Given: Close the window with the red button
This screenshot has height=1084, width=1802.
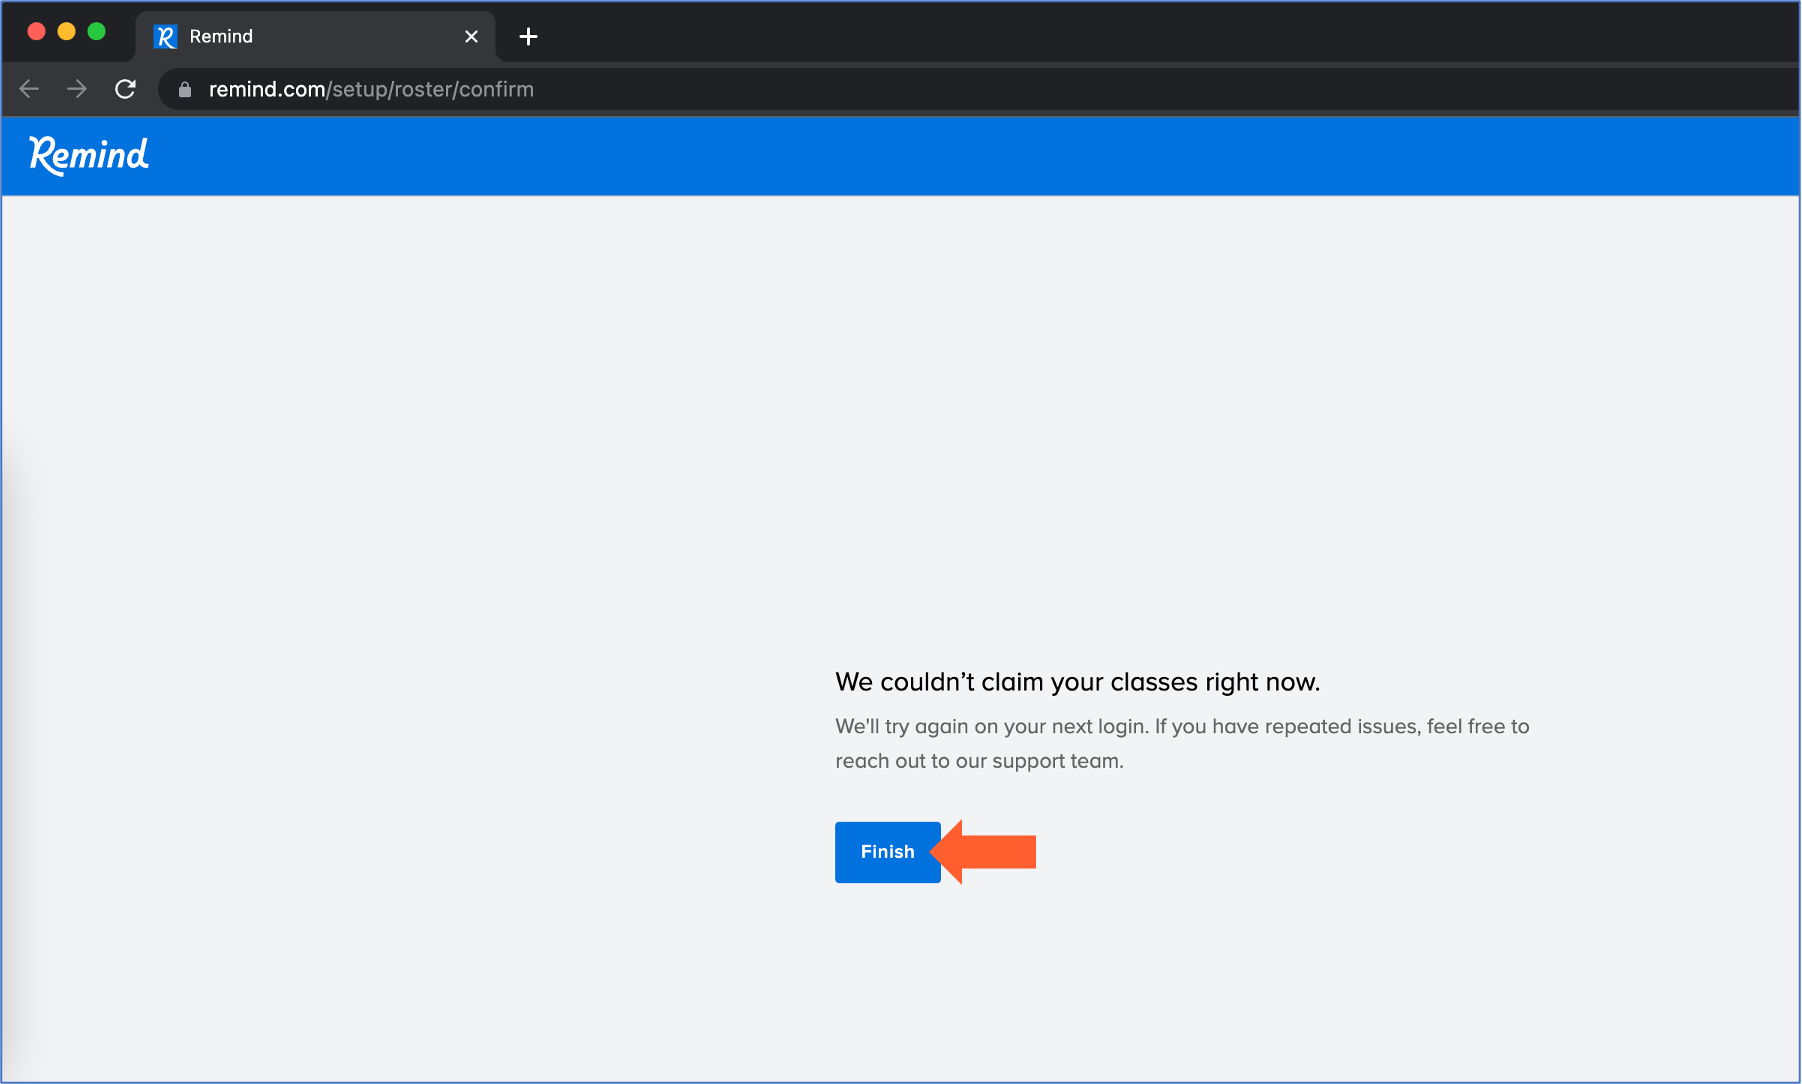Looking at the screenshot, I should point(36,31).
